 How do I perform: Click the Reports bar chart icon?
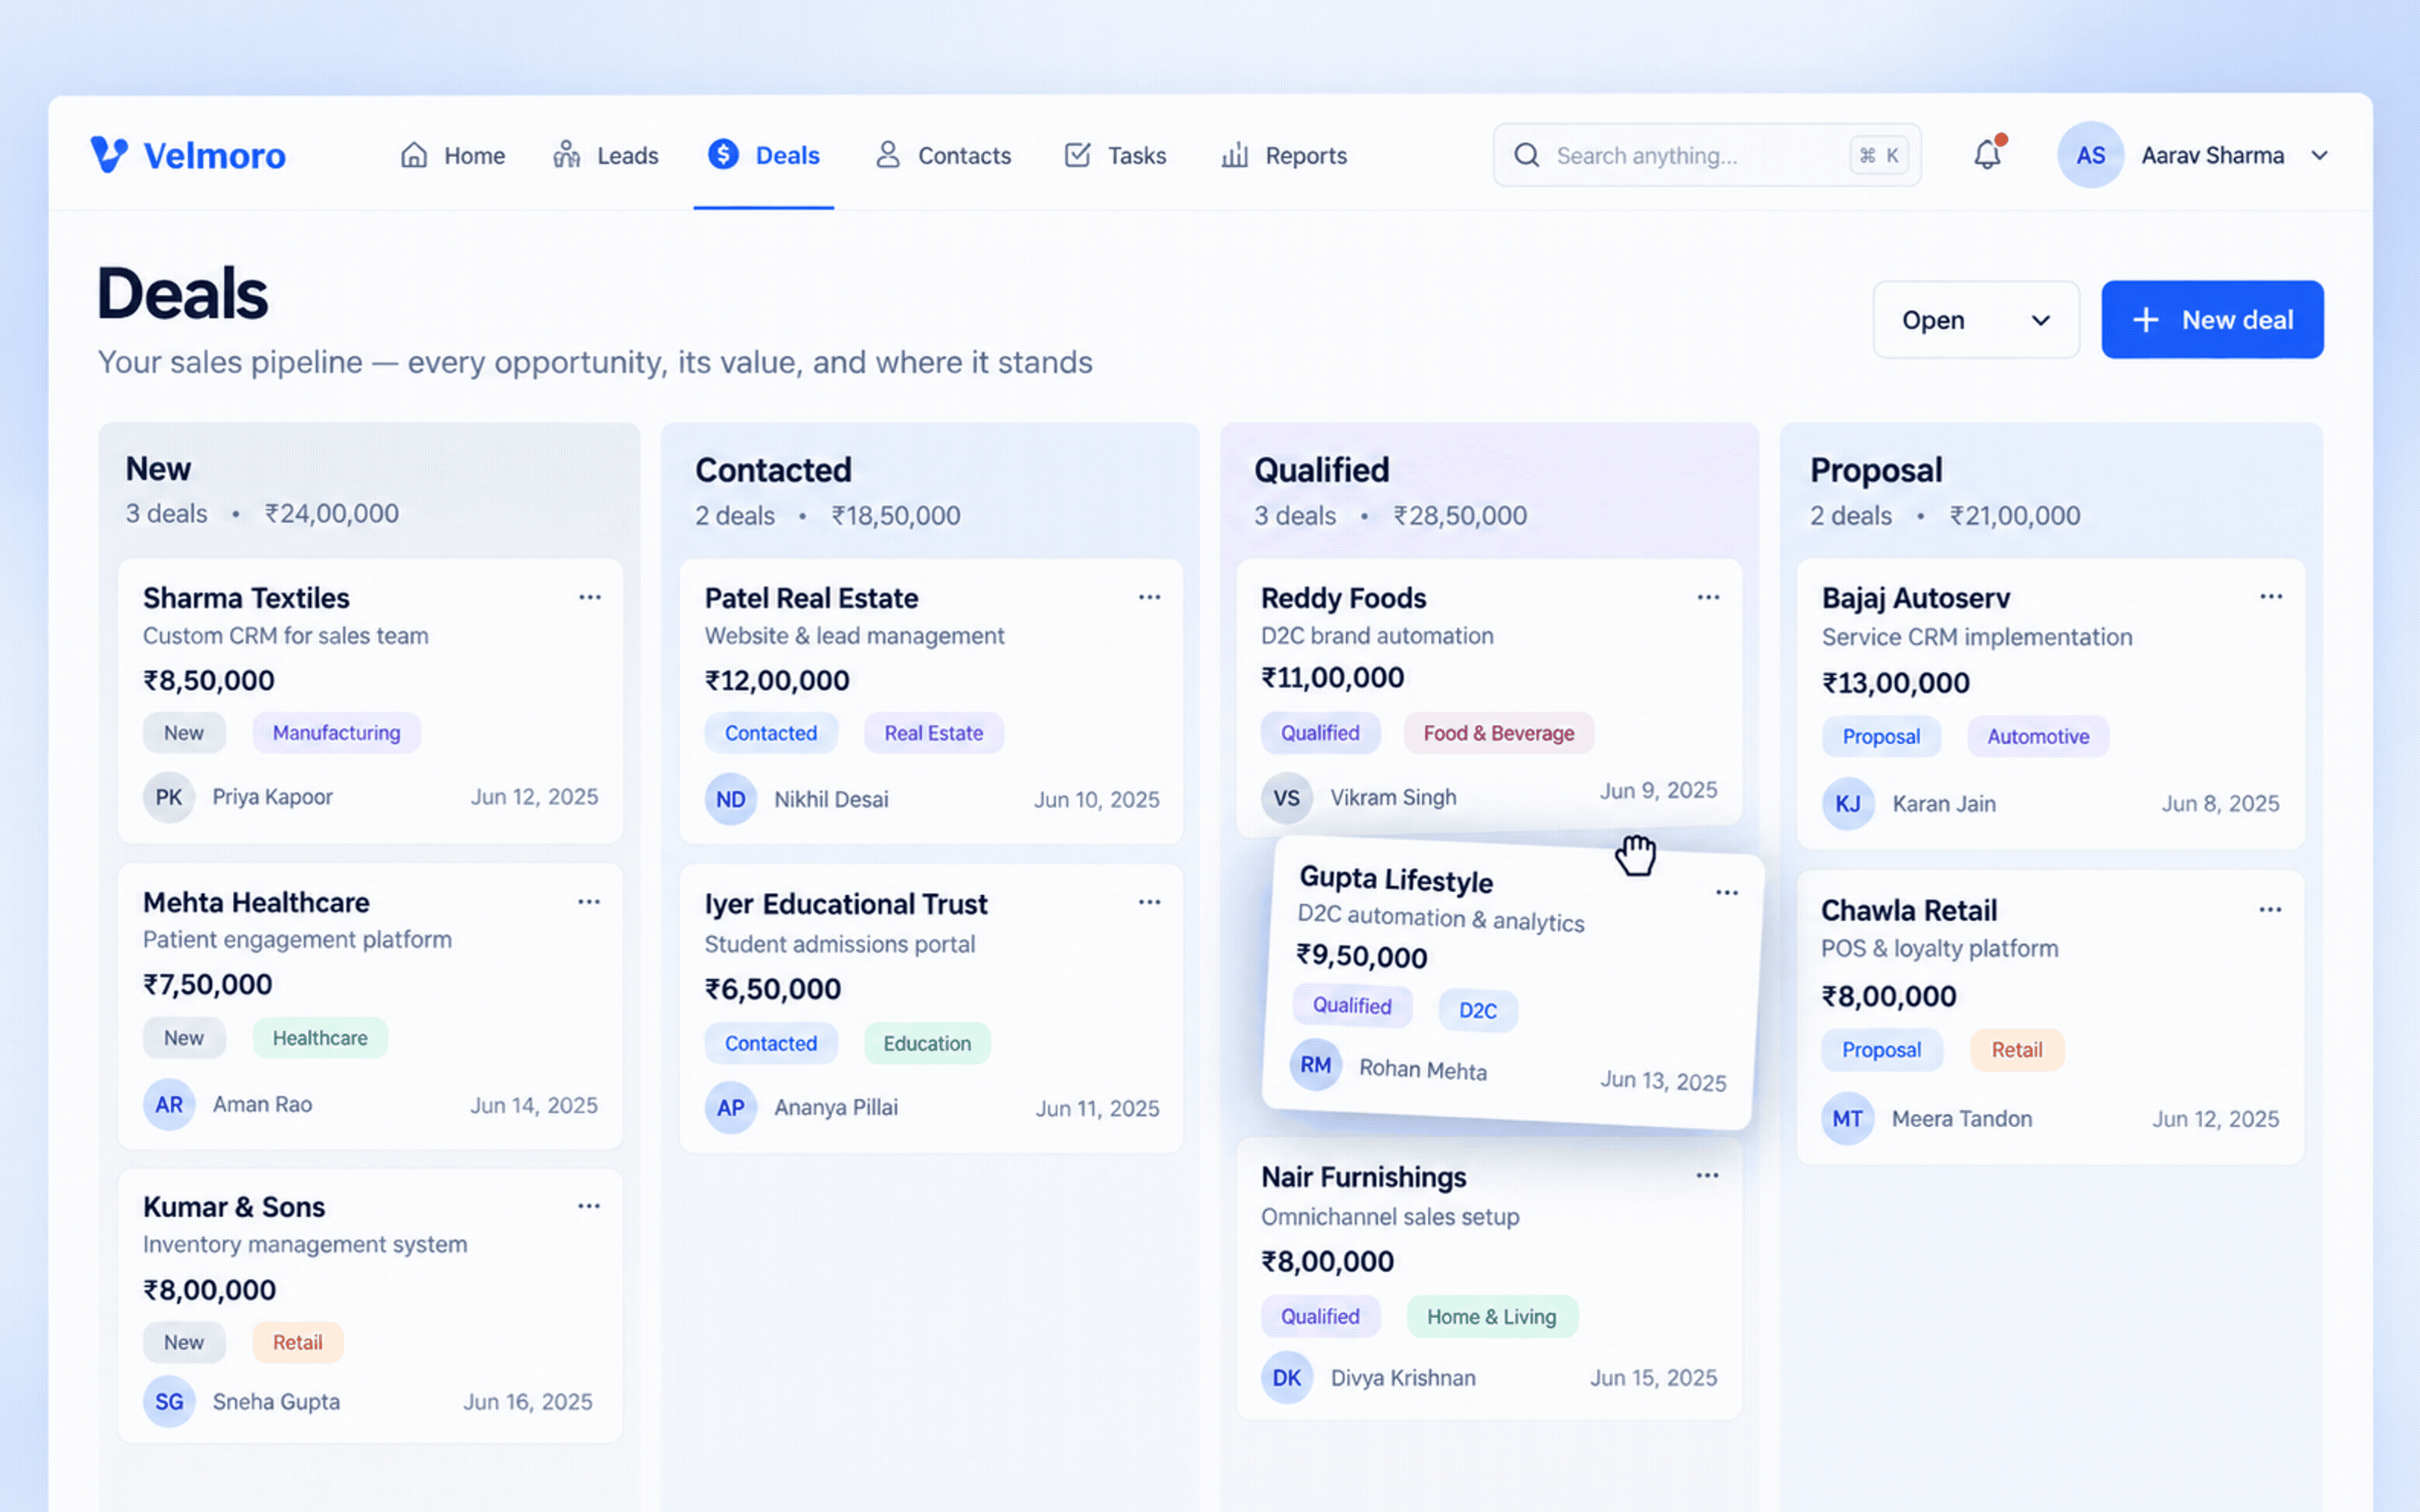[1235, 155]
